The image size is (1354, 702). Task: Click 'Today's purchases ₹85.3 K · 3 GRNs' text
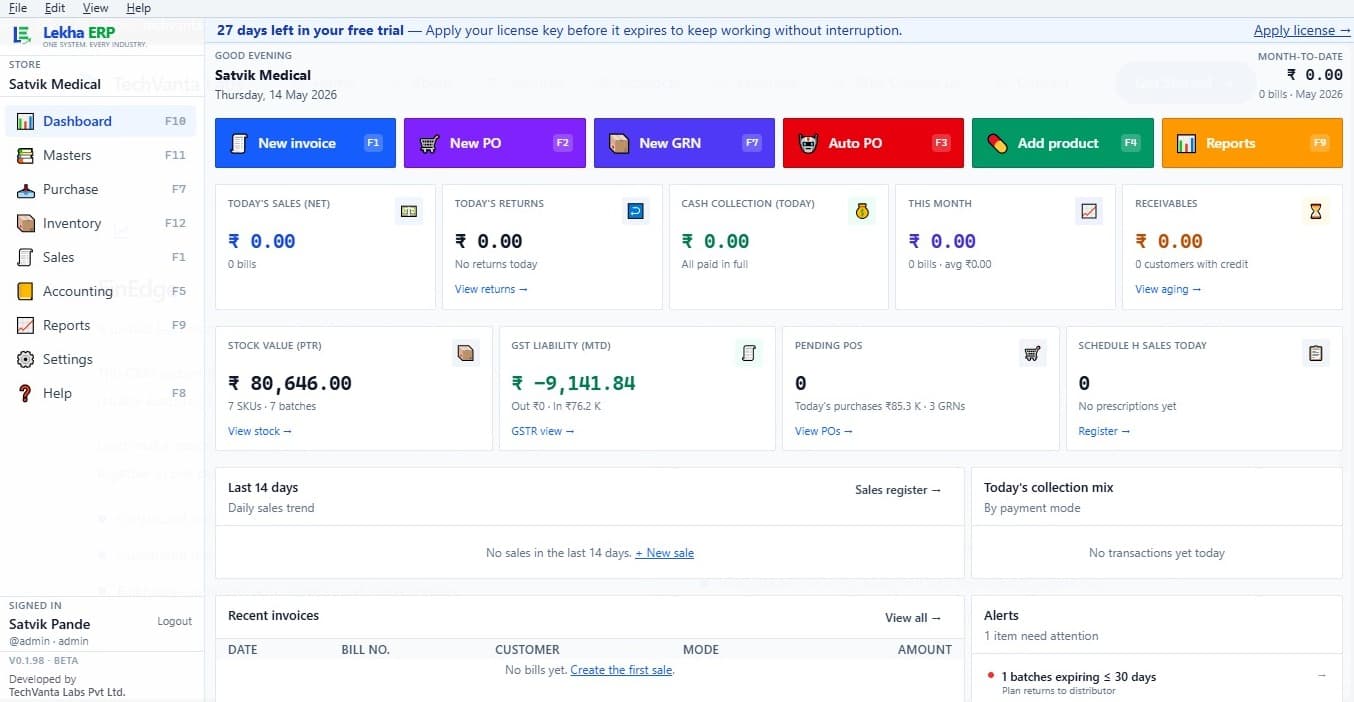tap(880, 406)
